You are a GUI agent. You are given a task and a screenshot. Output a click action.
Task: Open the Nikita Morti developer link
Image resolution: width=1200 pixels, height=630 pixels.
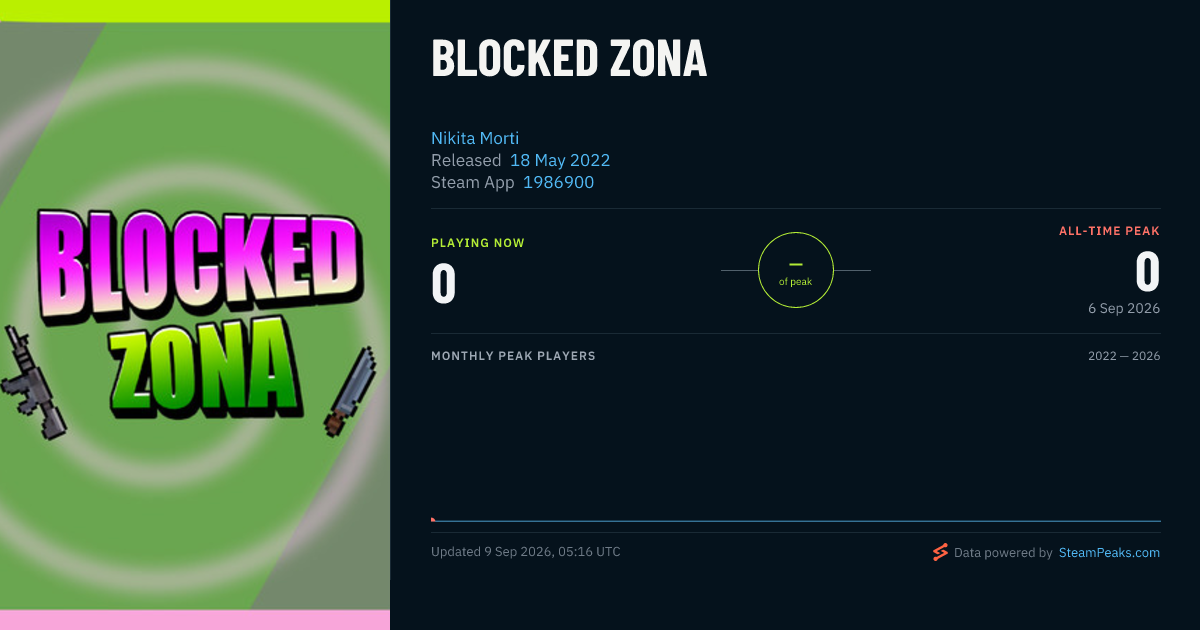coord(475,138)
